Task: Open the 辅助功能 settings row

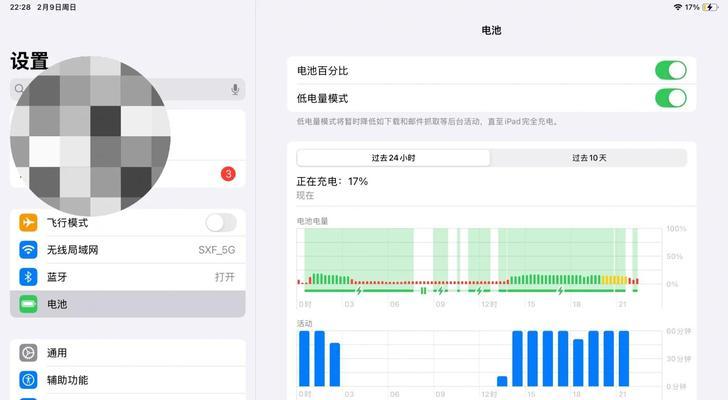Action: tap(128, 380)
